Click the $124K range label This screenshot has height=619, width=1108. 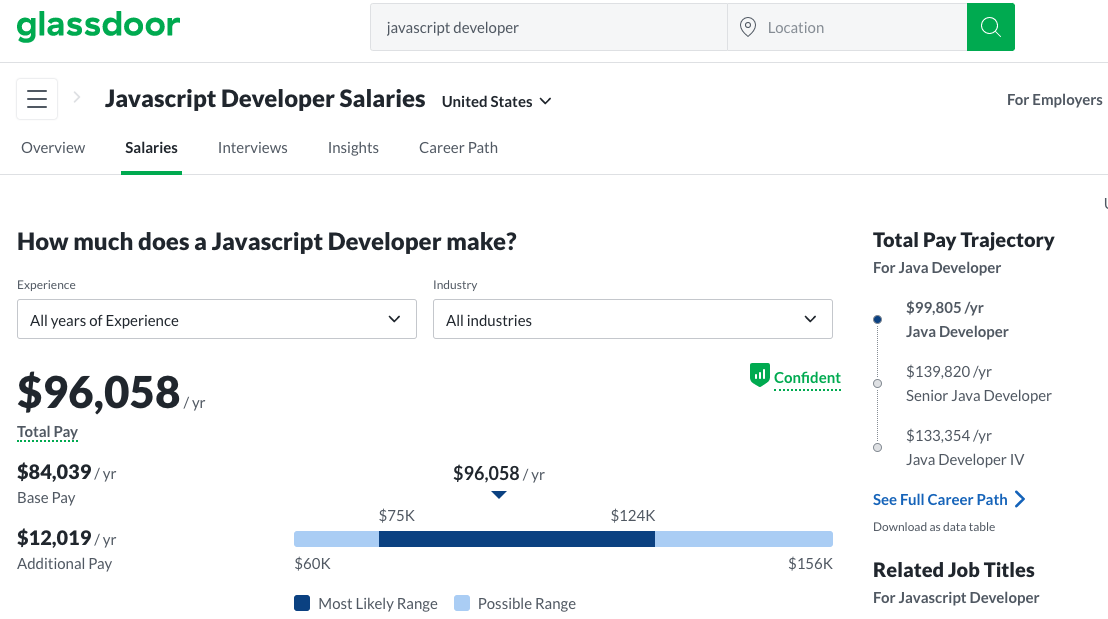click(633, 516)
